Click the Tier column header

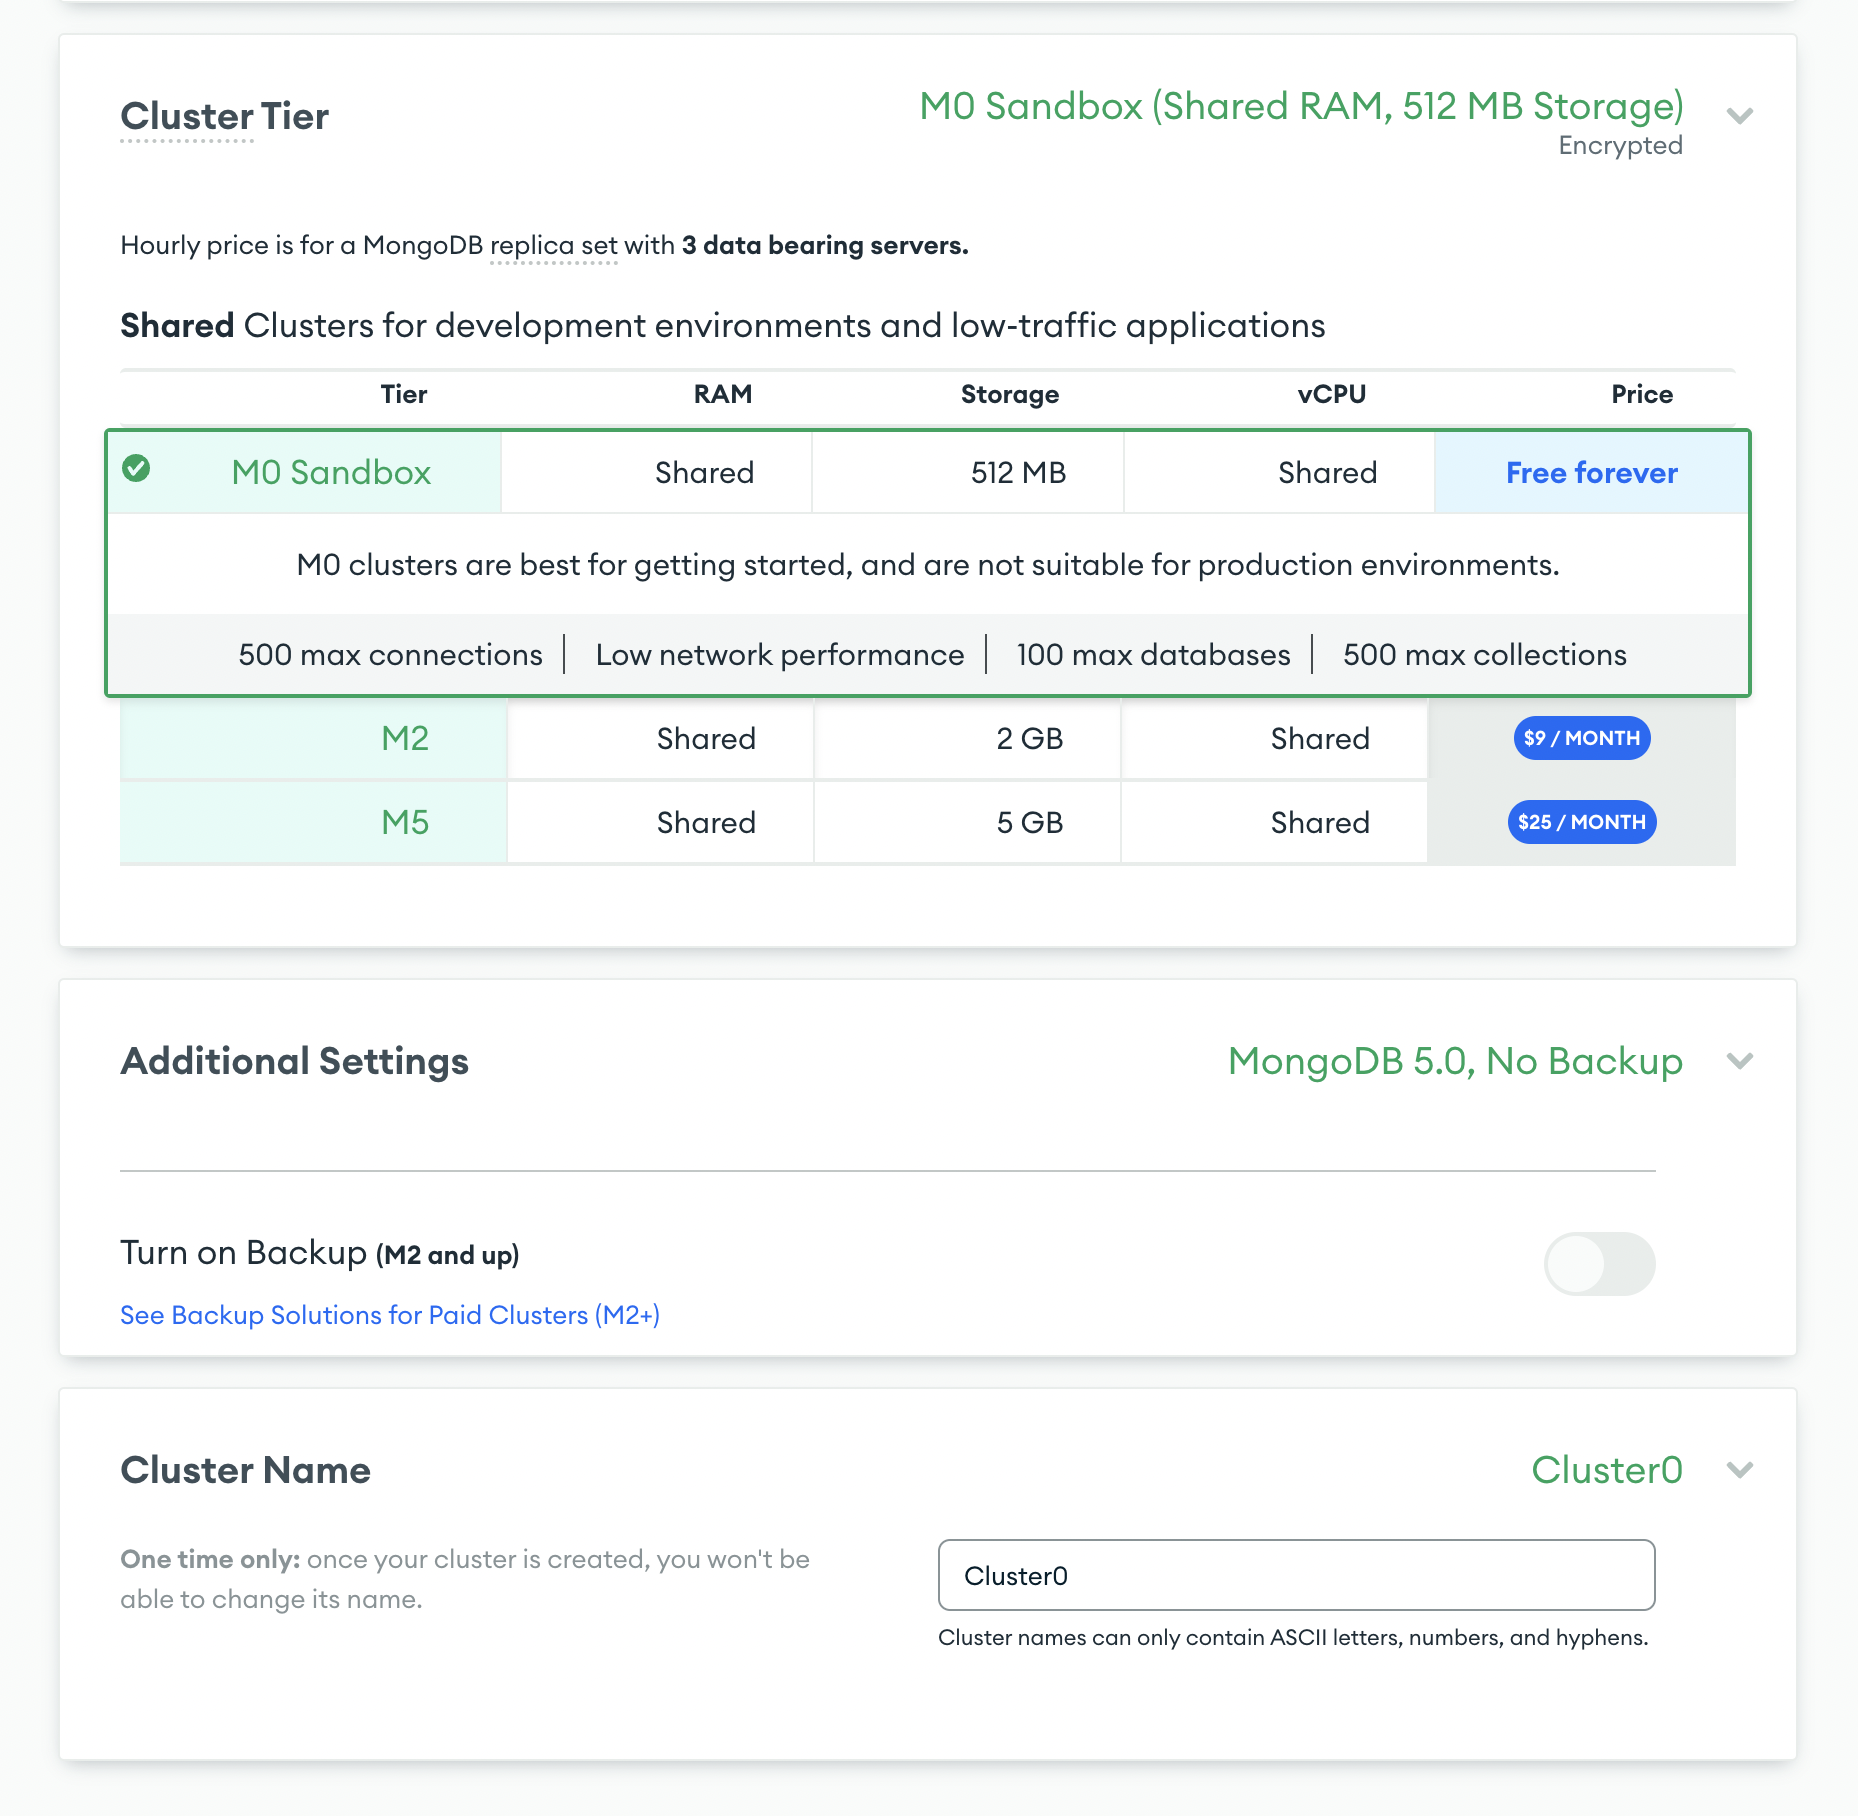pyautogui.click(x=404, y=394)
